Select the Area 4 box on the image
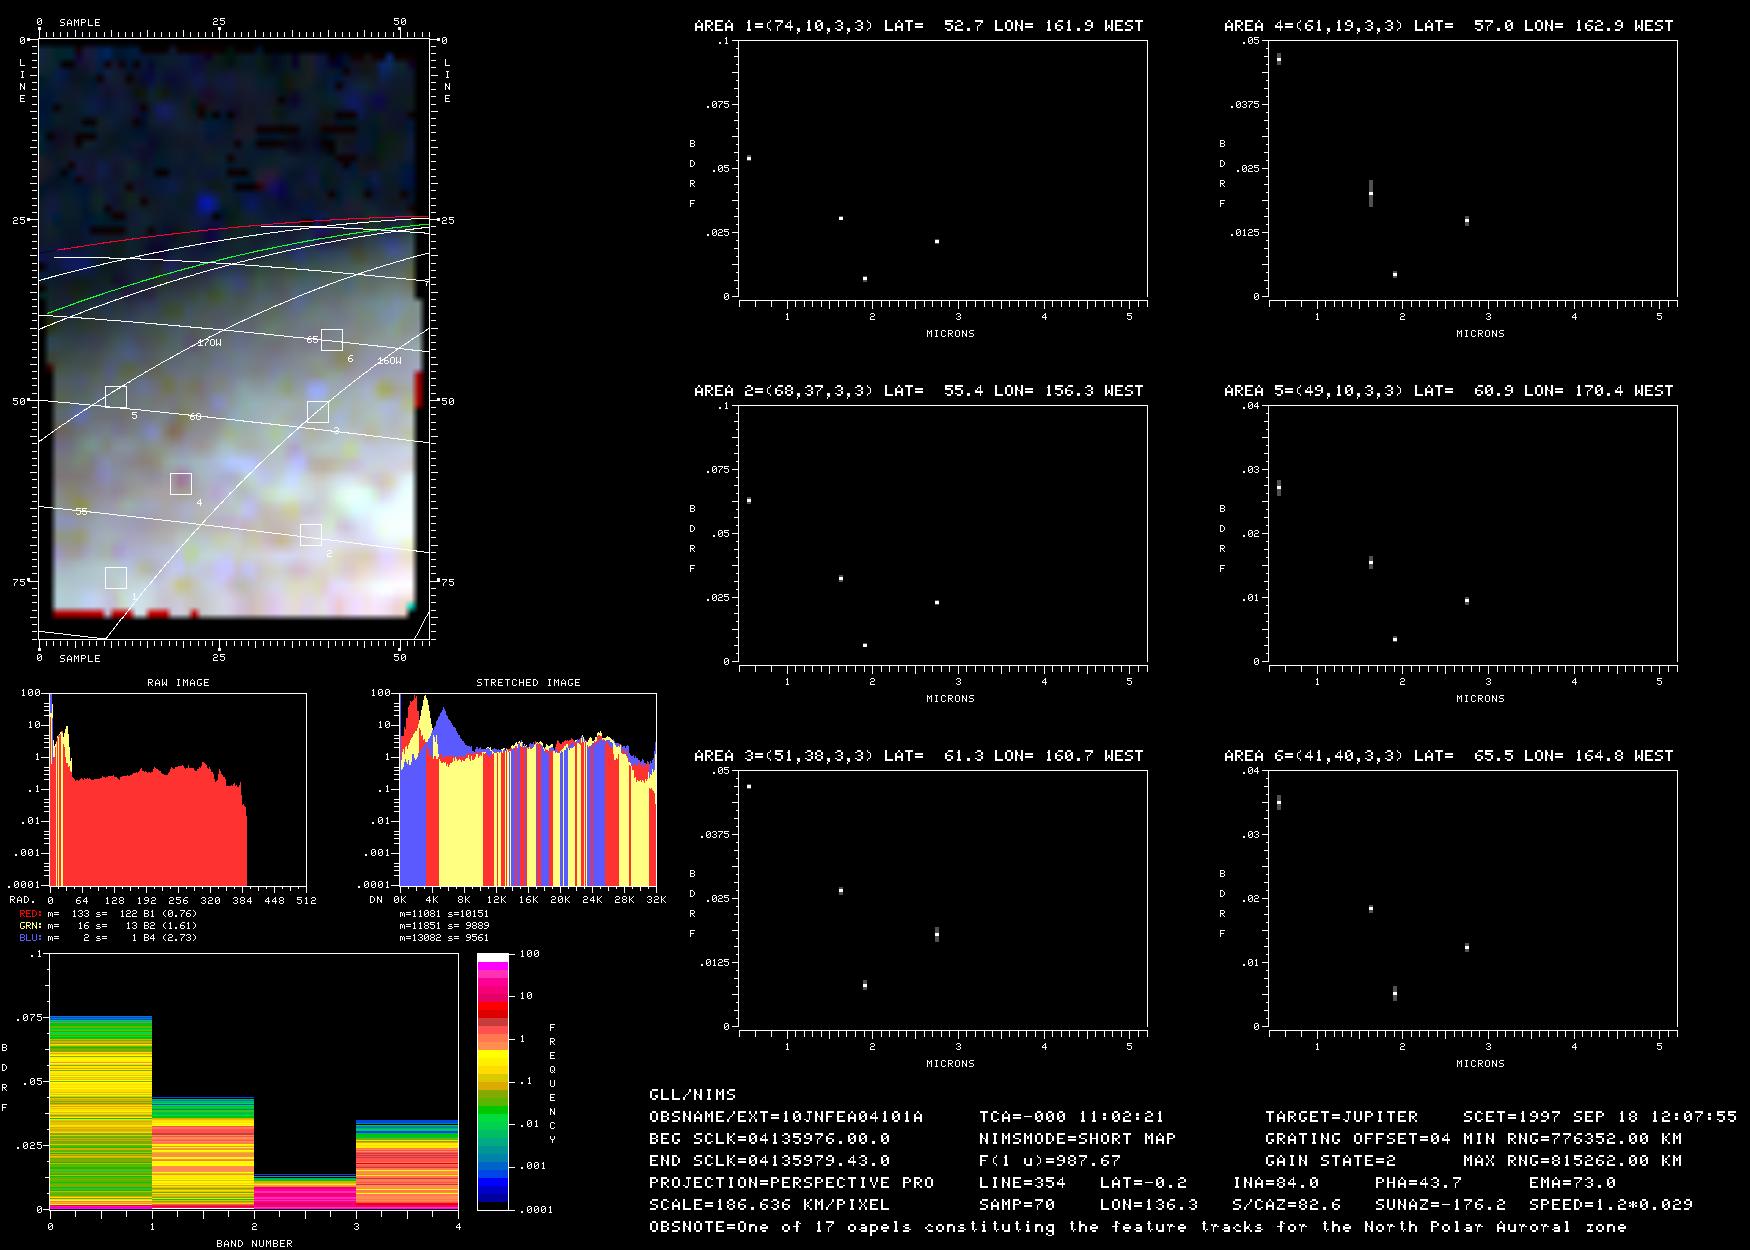 point(180,484)
